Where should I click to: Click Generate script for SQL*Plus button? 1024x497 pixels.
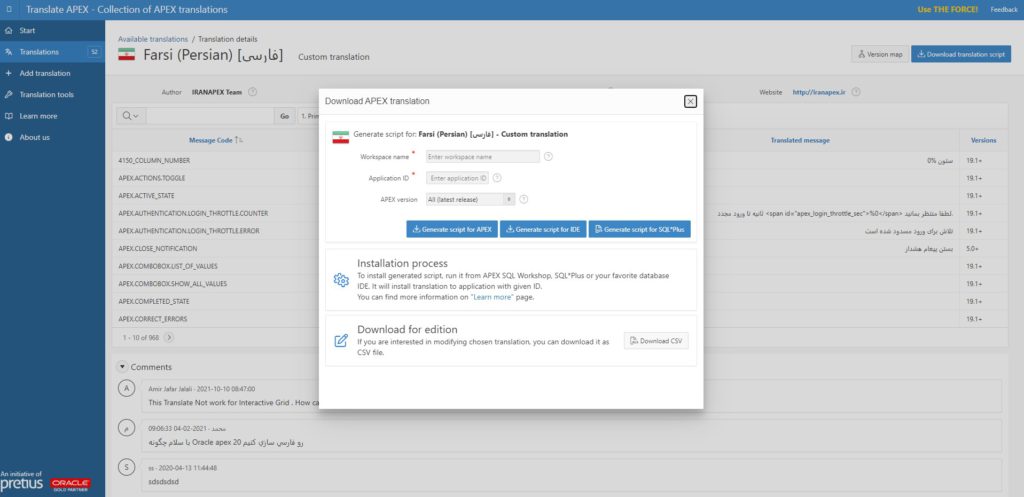639,229
